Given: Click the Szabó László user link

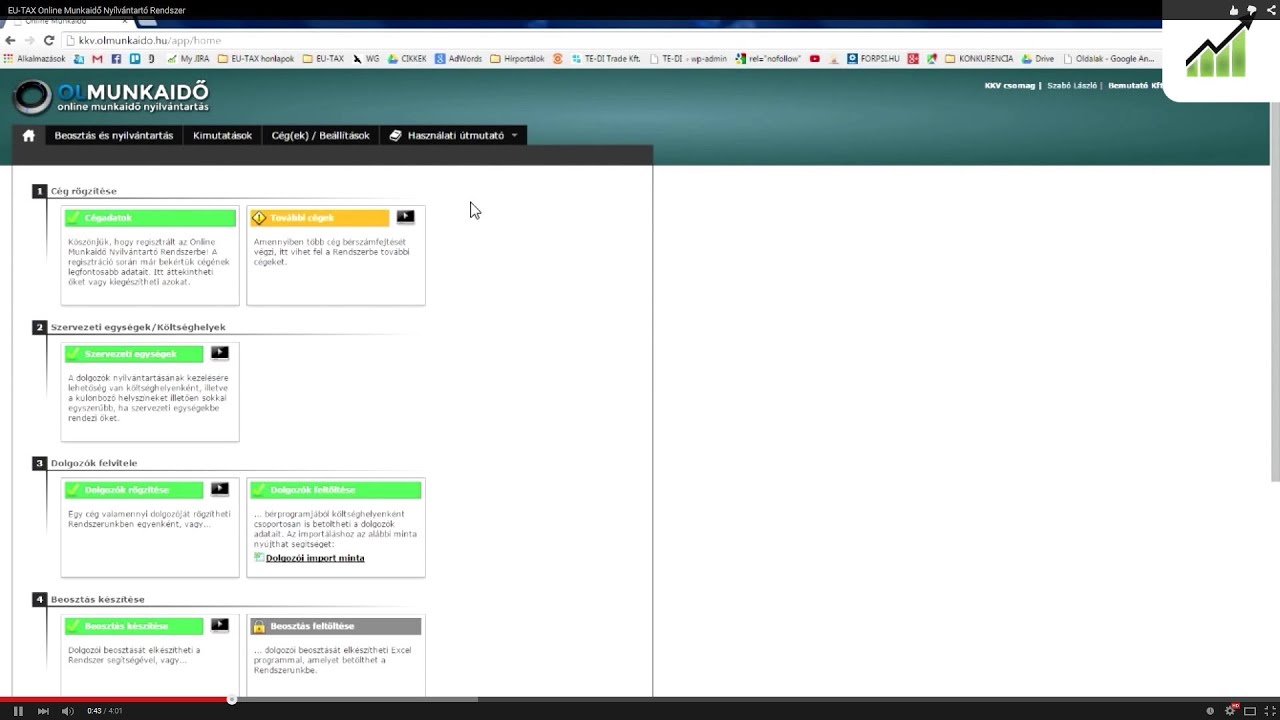Looking at the screenshot, I should click(1072, 86).
